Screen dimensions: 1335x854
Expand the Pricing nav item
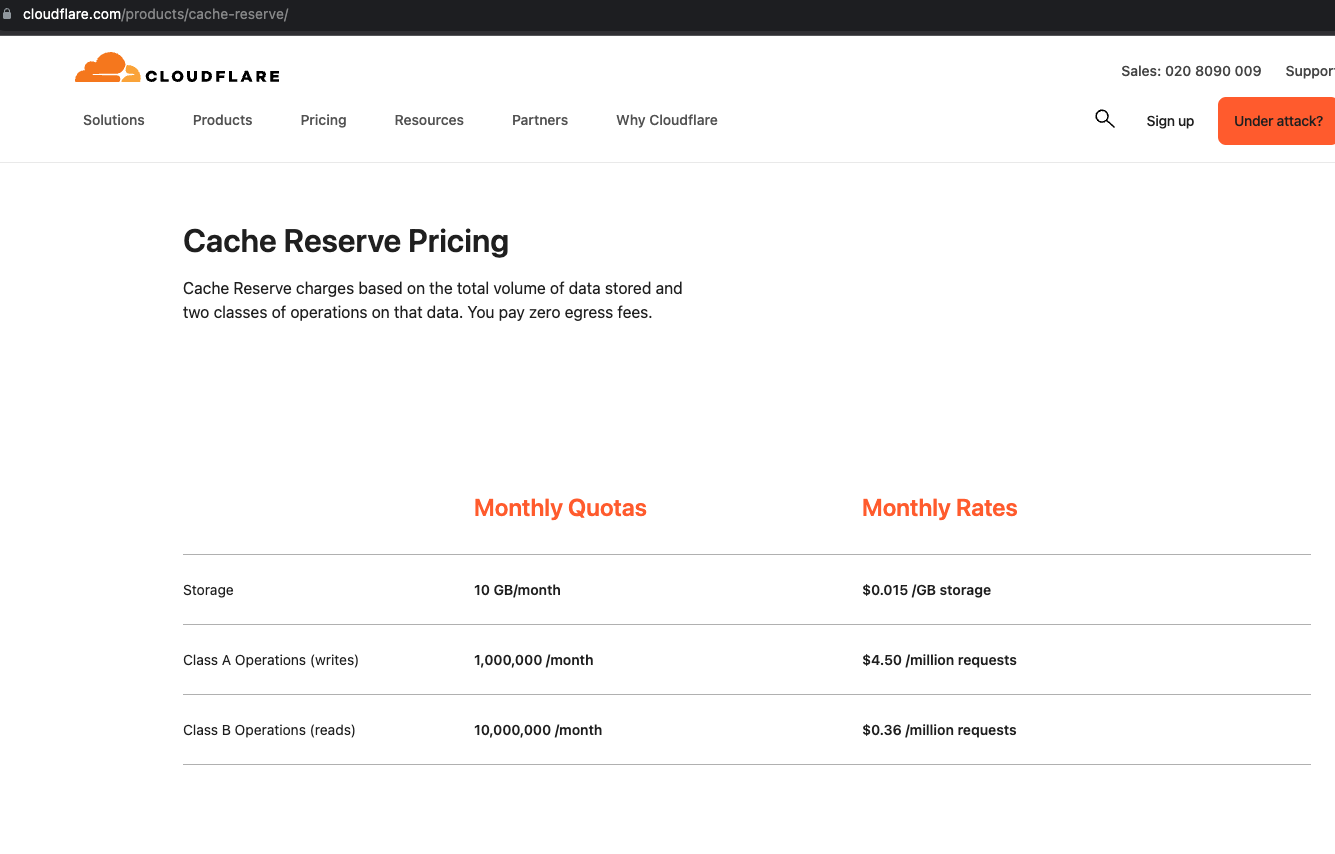[323, 120]
